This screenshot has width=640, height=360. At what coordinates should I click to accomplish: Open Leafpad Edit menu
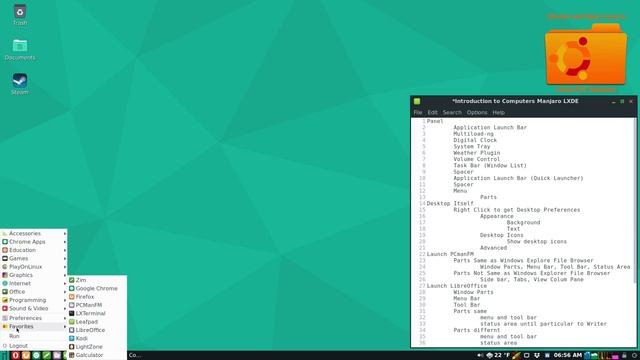(x=432, y=112)
